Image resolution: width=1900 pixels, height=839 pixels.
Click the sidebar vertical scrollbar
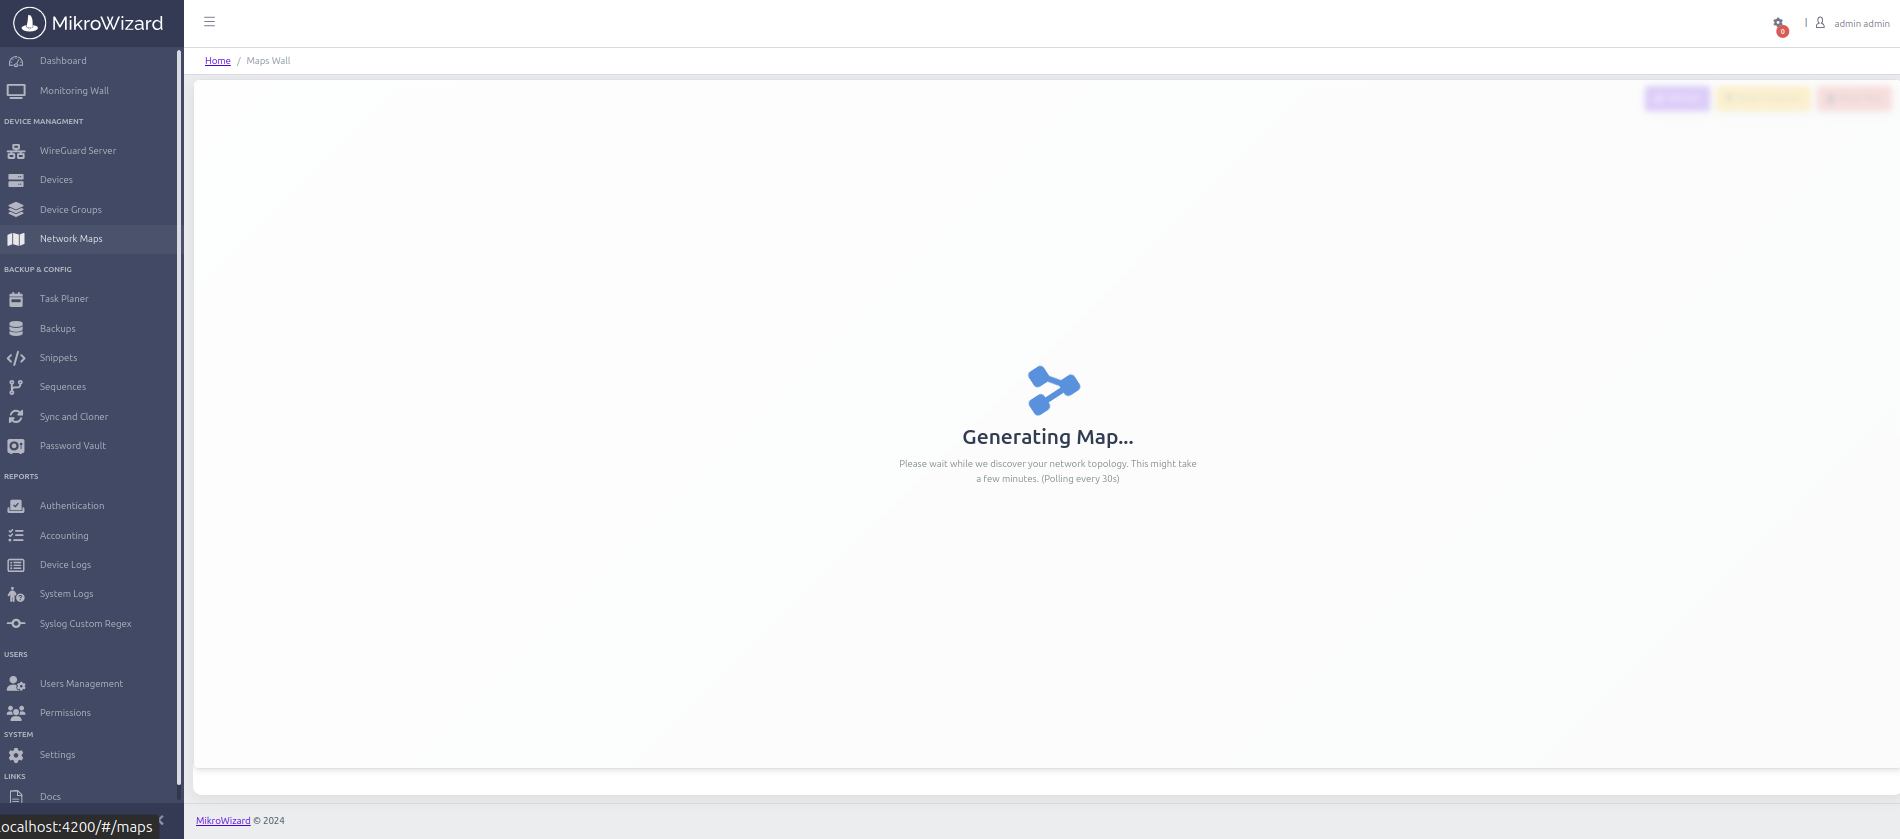coord(179,420)
